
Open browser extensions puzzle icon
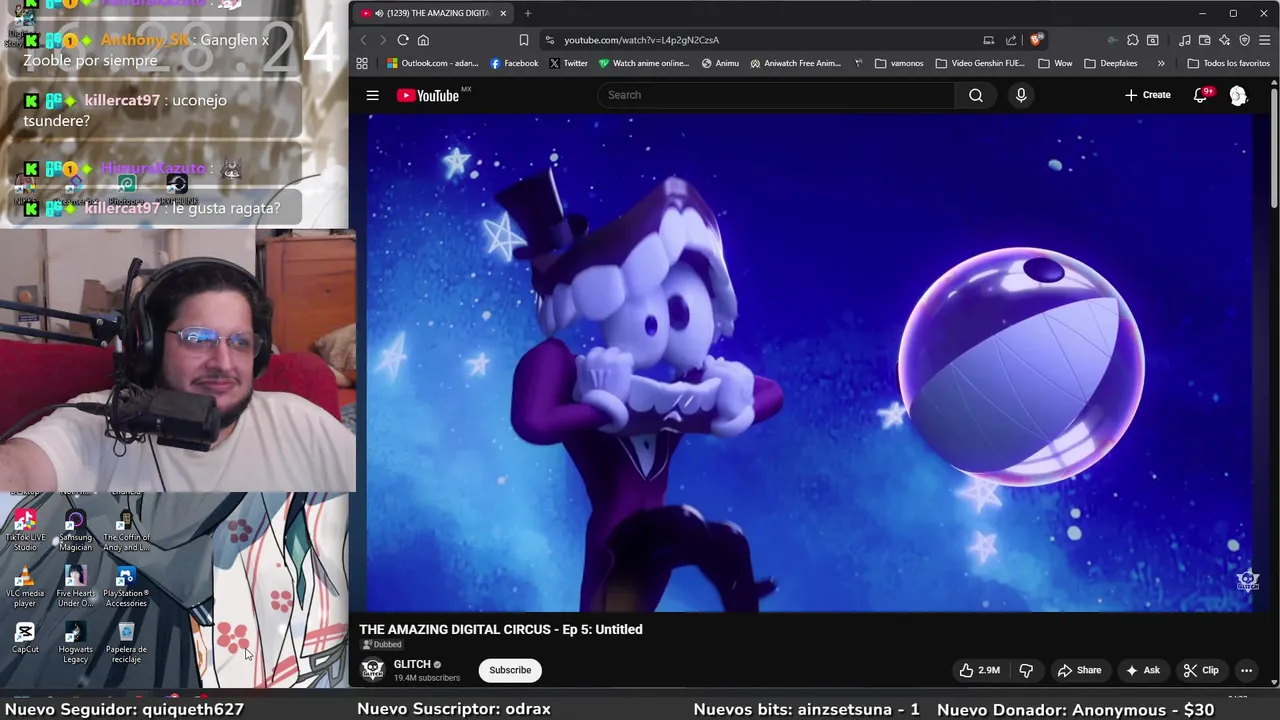[x=1132, y=40]
